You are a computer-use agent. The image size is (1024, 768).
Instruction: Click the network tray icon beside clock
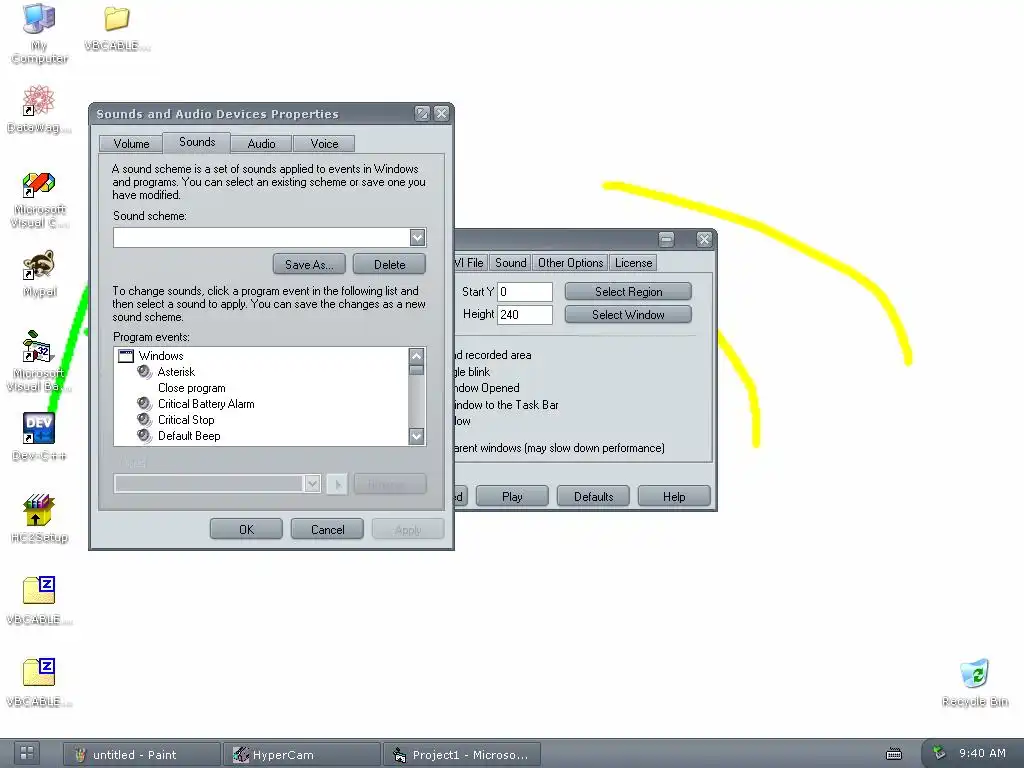click(939, 753)
